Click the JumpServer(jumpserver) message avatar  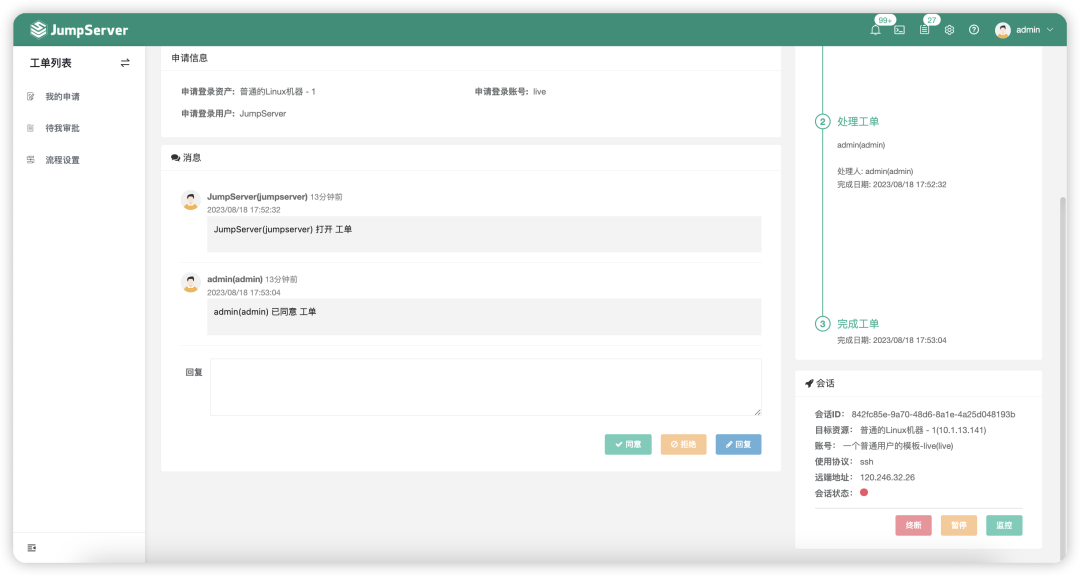coord(191,200)
